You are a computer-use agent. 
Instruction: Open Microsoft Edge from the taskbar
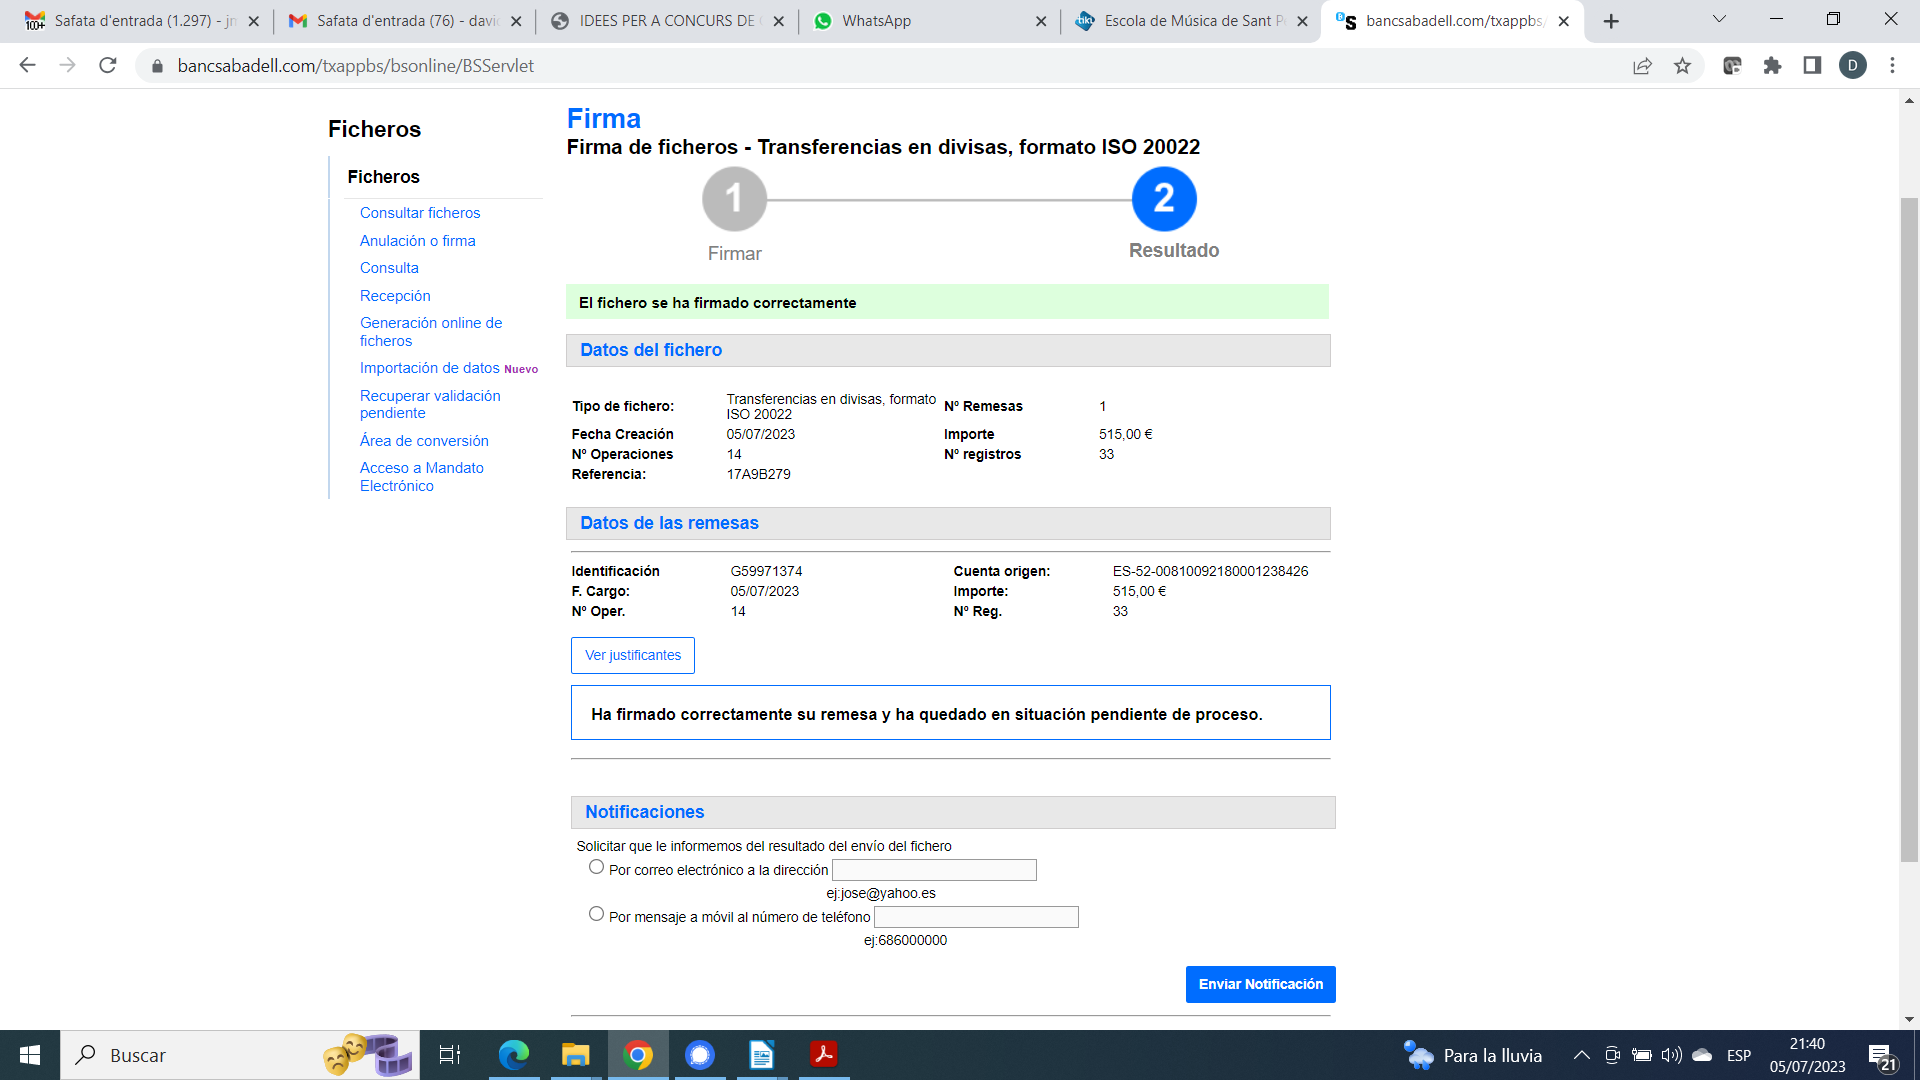tap(514, 1055)
